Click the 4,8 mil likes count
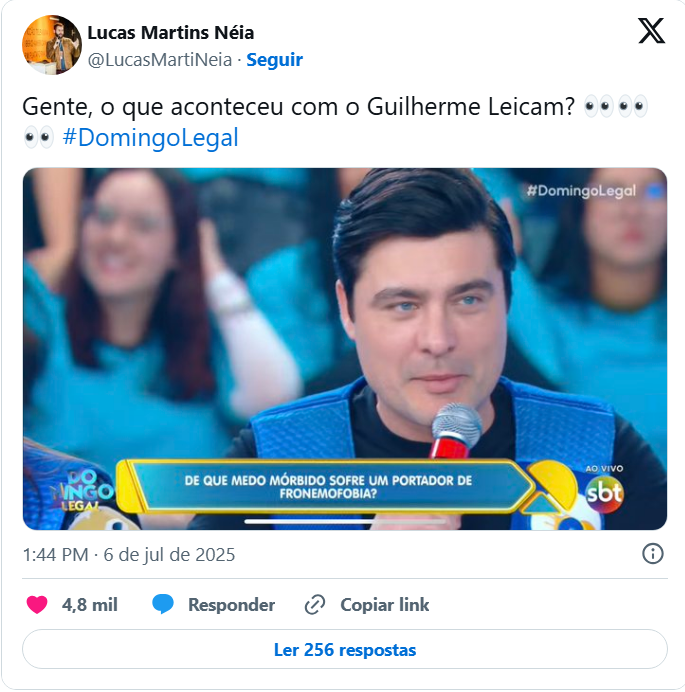The height and width of the screenshot is (692, 685). [90, 605]
